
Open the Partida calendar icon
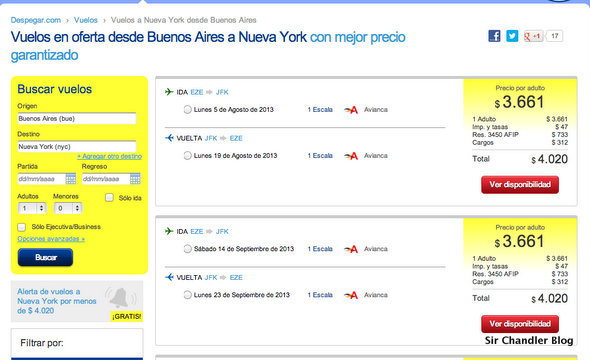click(x=71, y=179)
